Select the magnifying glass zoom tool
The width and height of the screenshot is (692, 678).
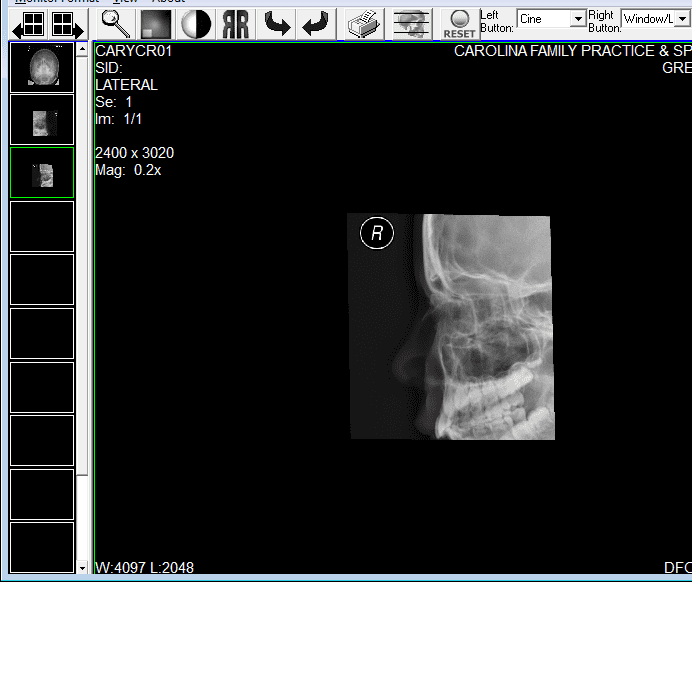click(x=116, y=24)
